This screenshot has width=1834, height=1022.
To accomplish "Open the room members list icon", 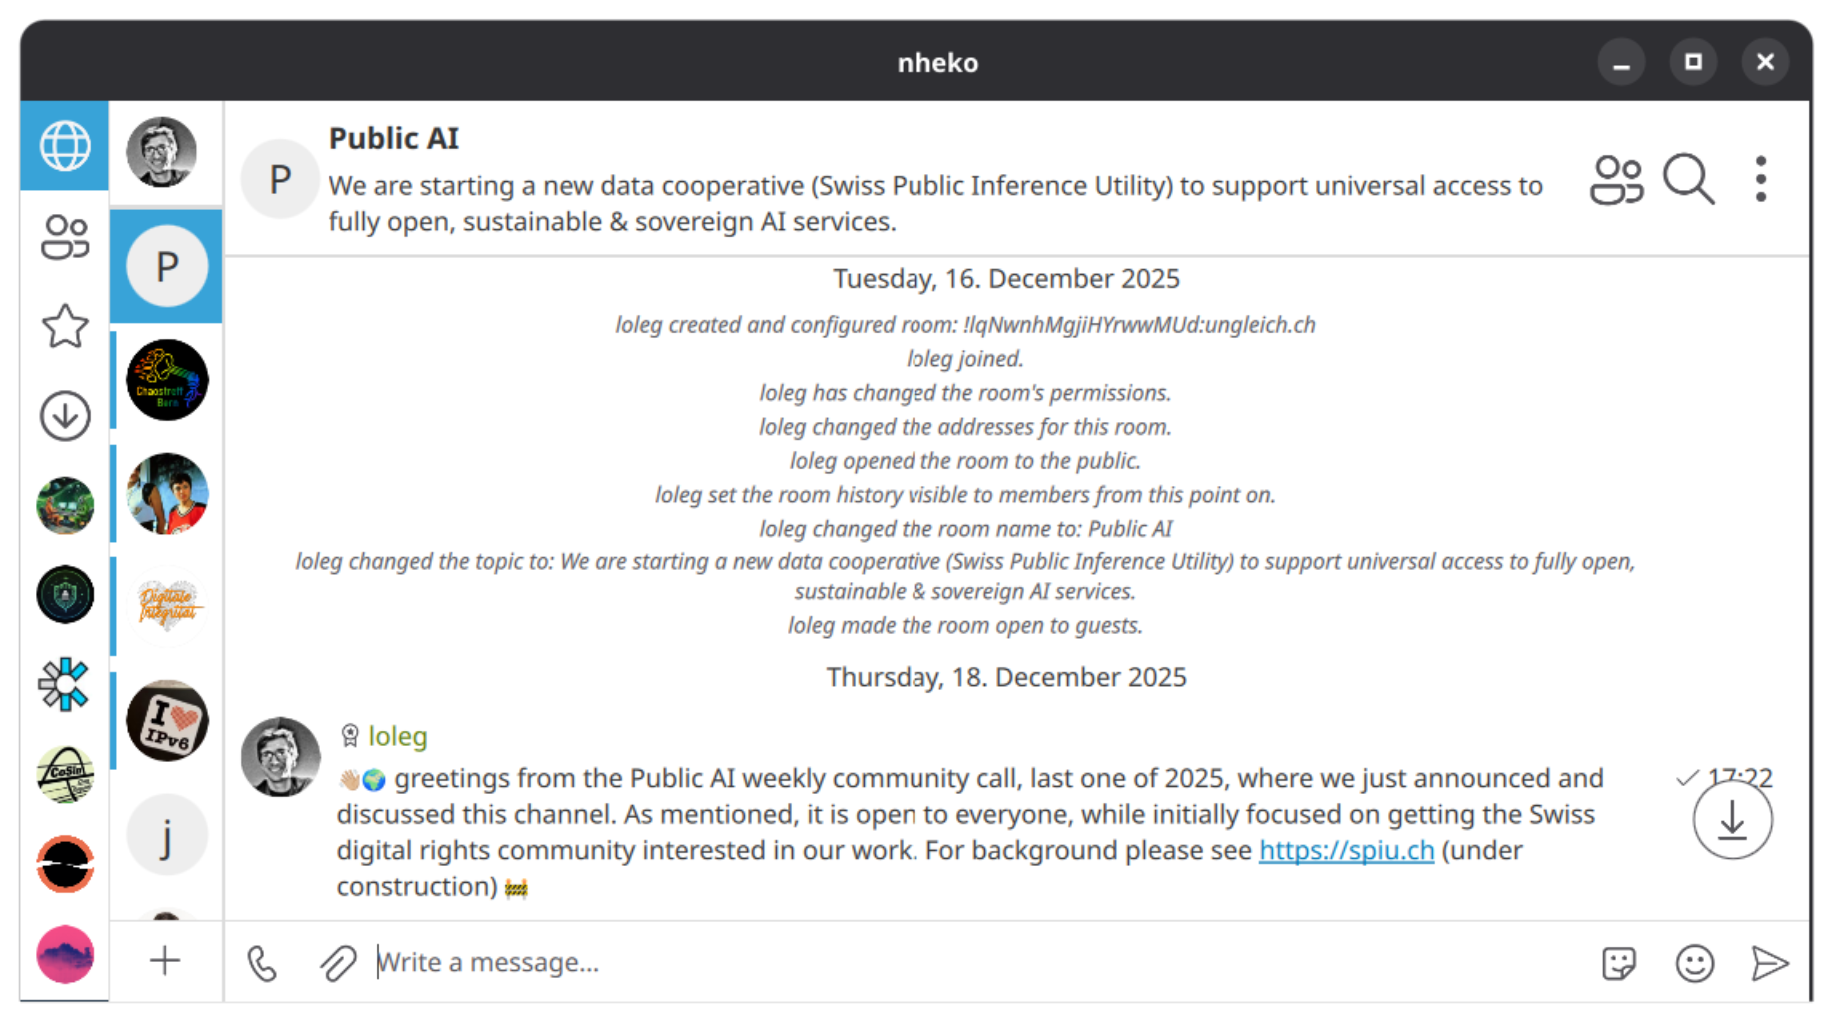I will [1616, 180].
